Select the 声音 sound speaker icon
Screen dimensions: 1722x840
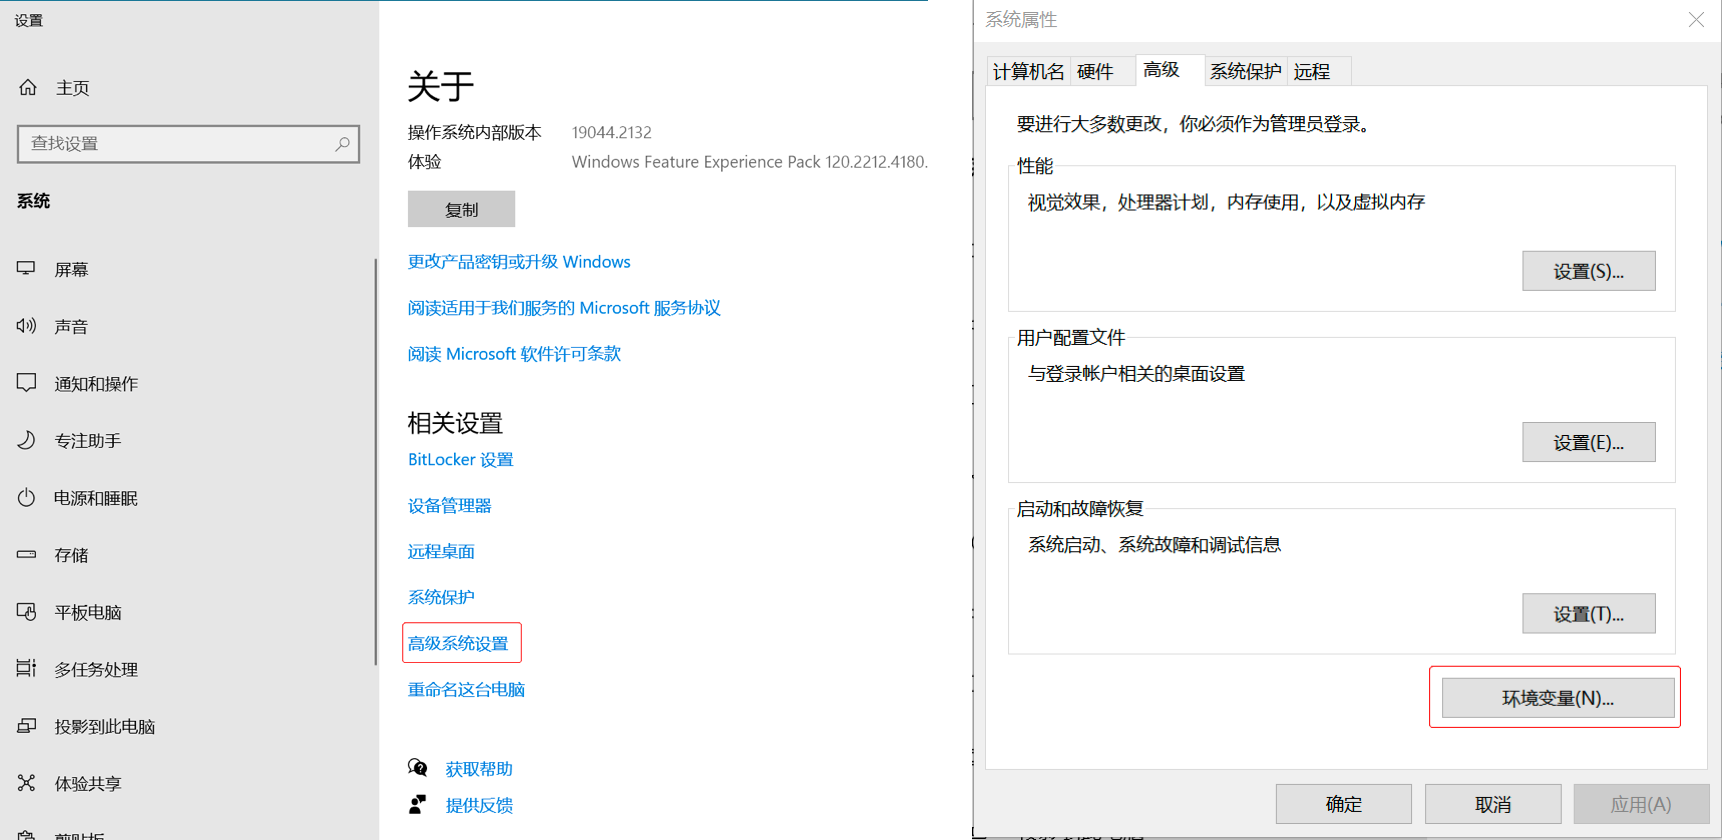tap(27, 326)
